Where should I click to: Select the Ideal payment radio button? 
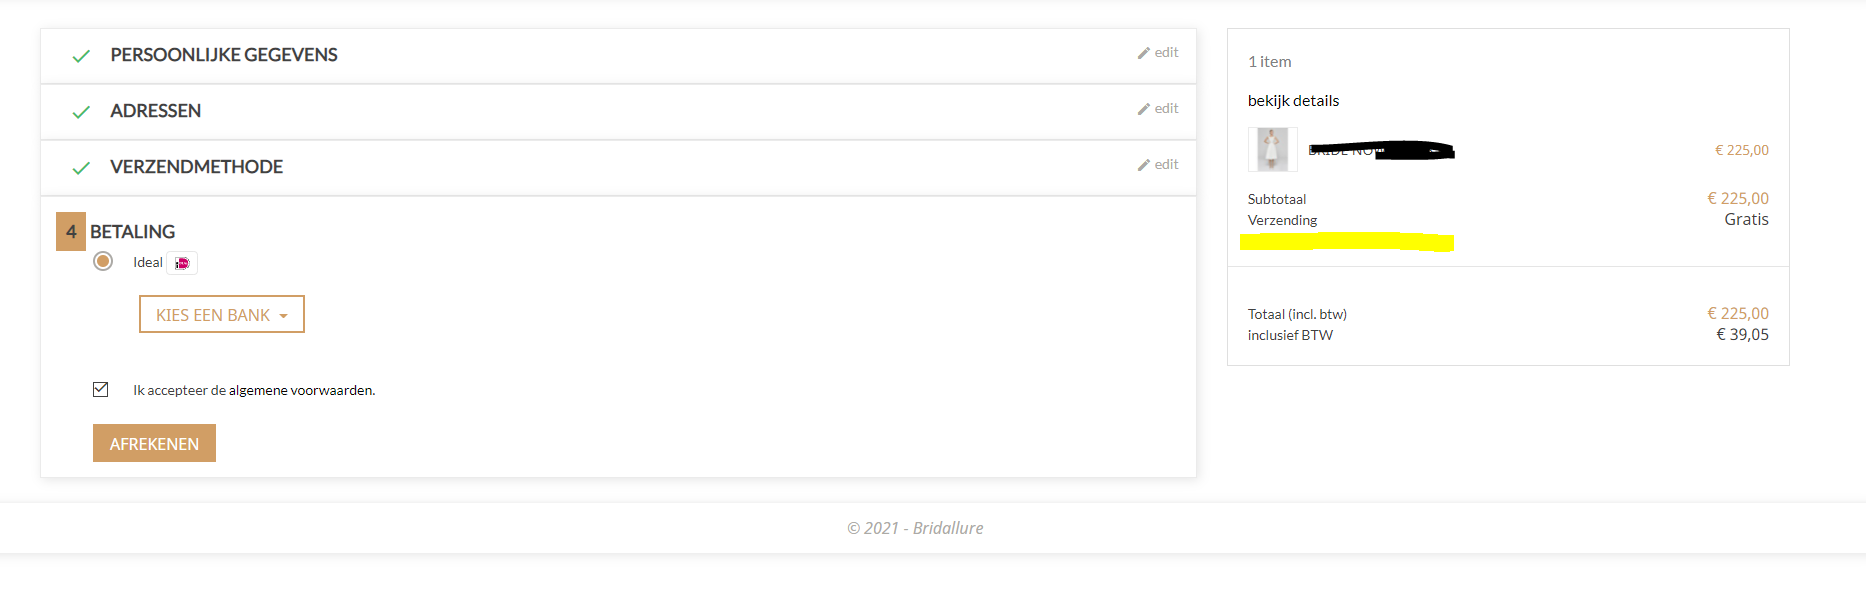(103, 262)
